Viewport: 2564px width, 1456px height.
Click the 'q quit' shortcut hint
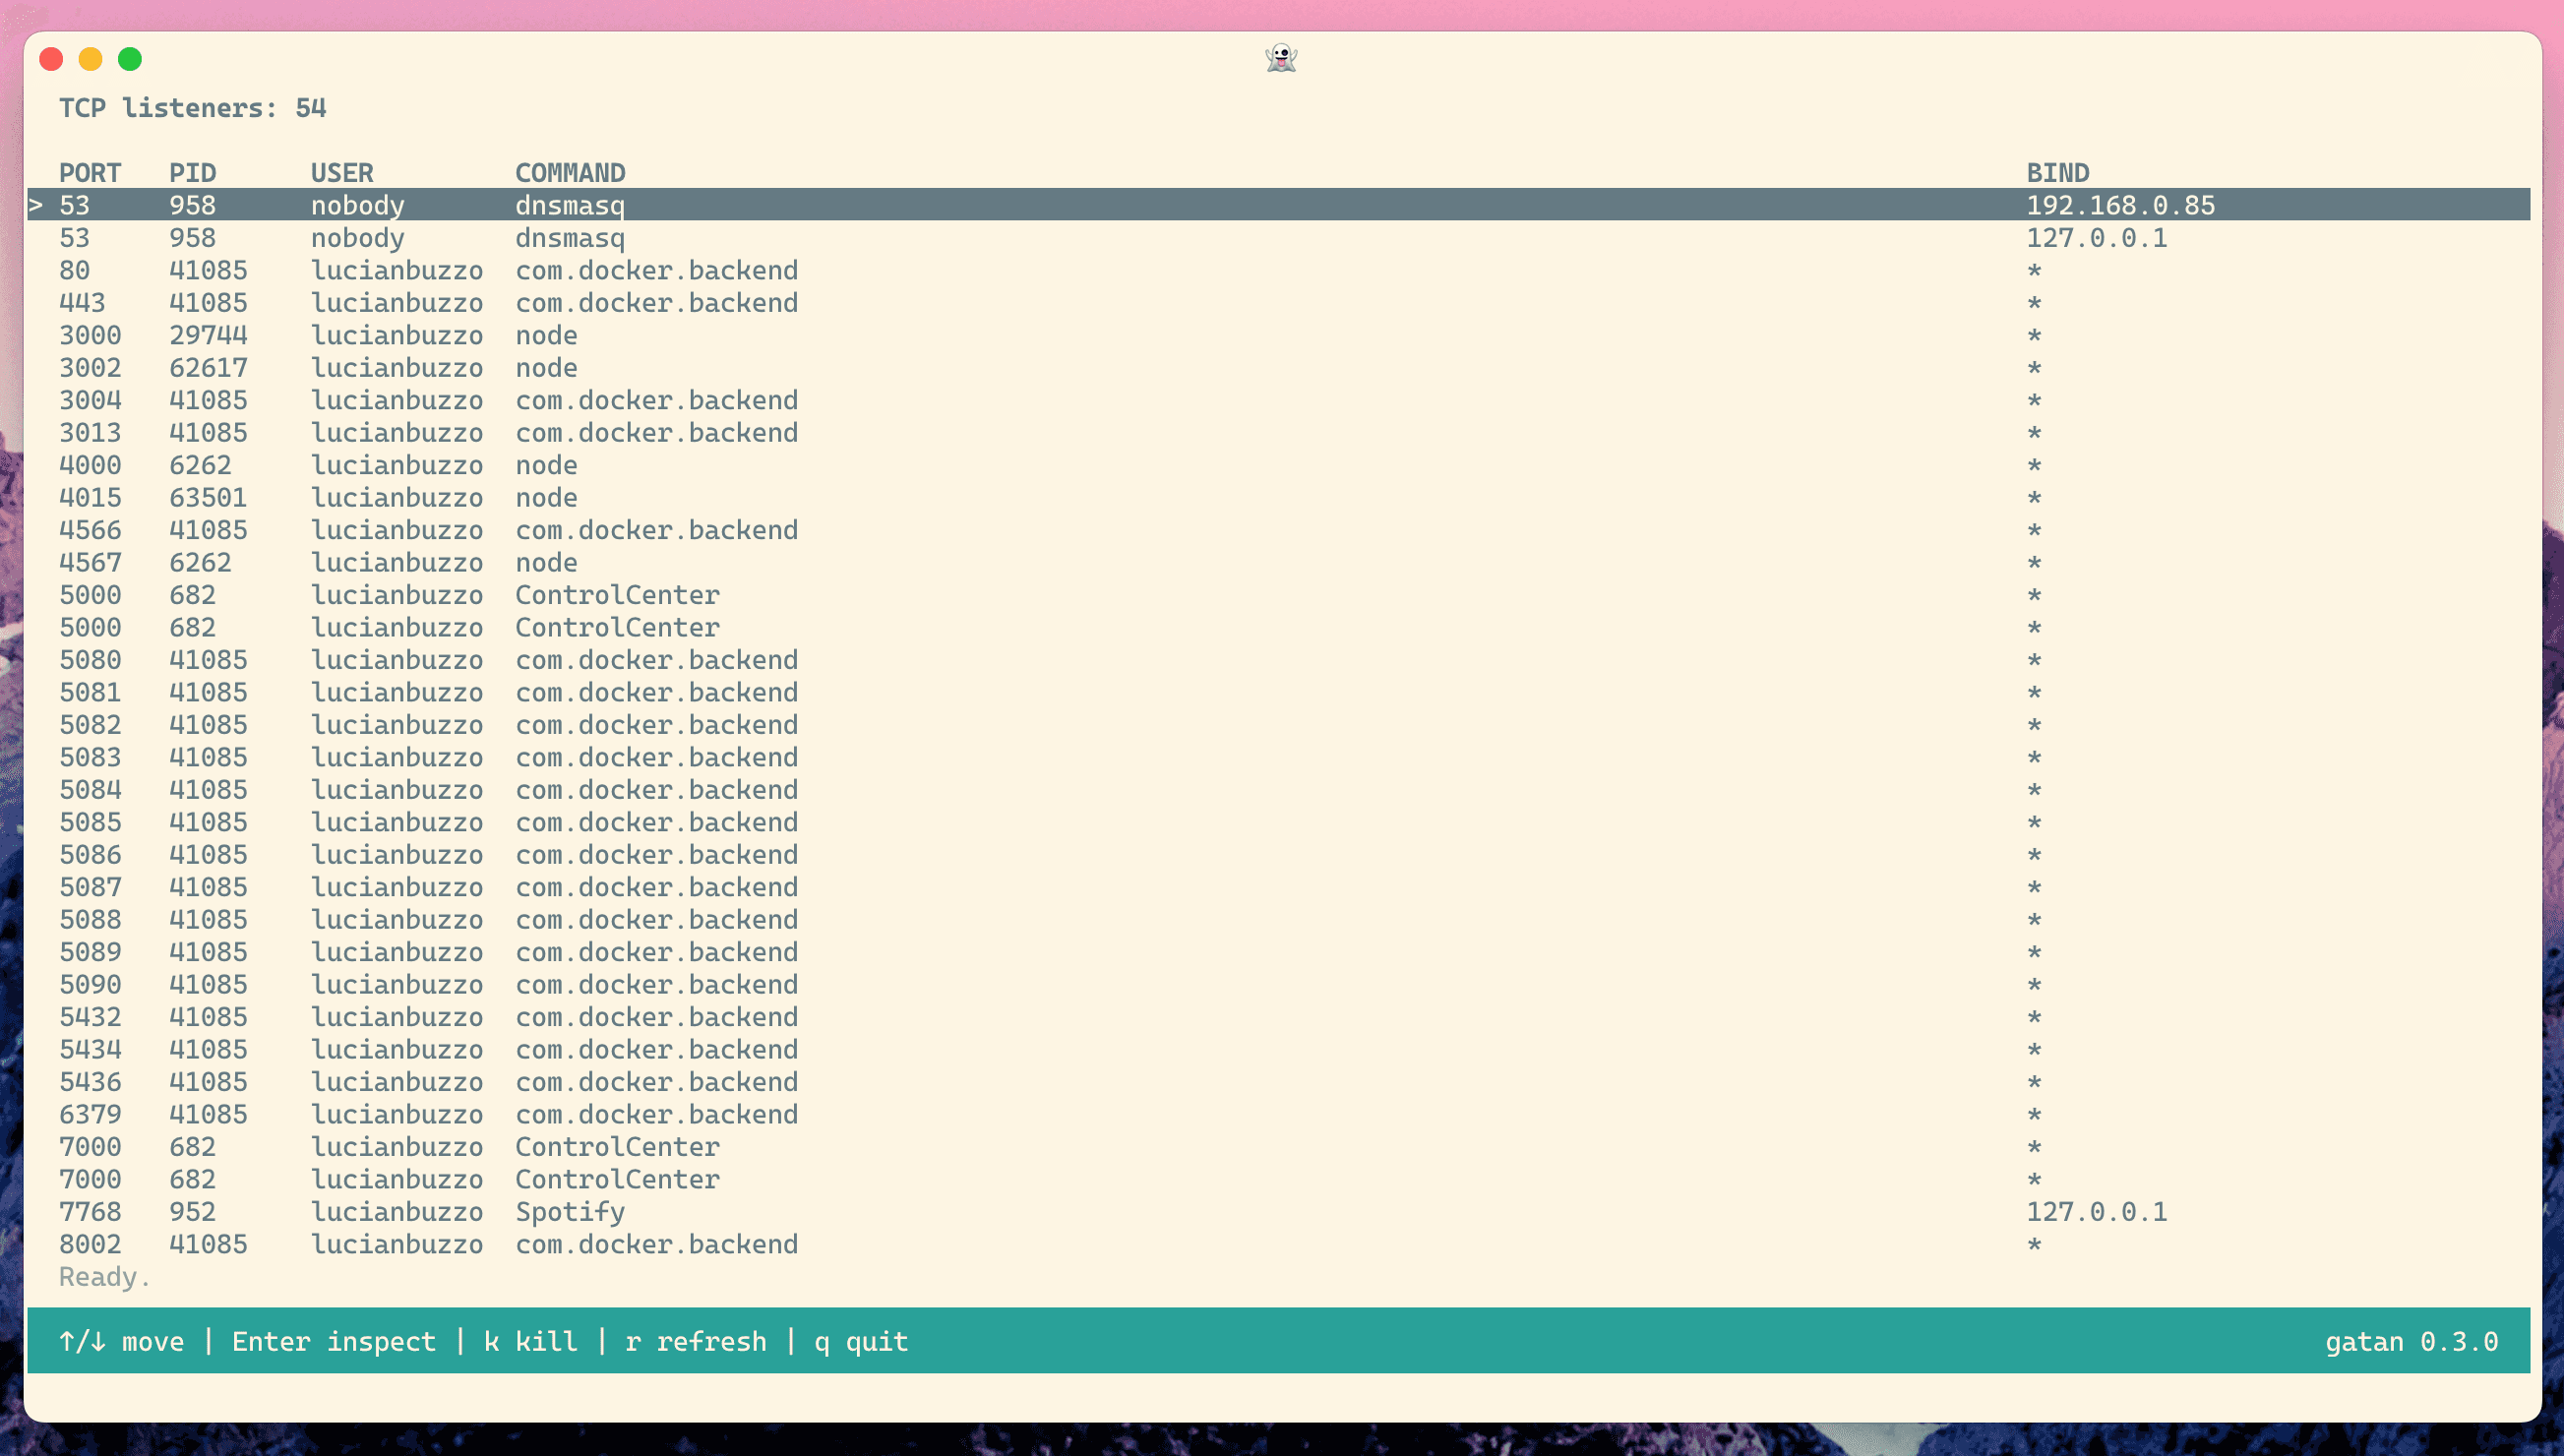(860, 1341)
